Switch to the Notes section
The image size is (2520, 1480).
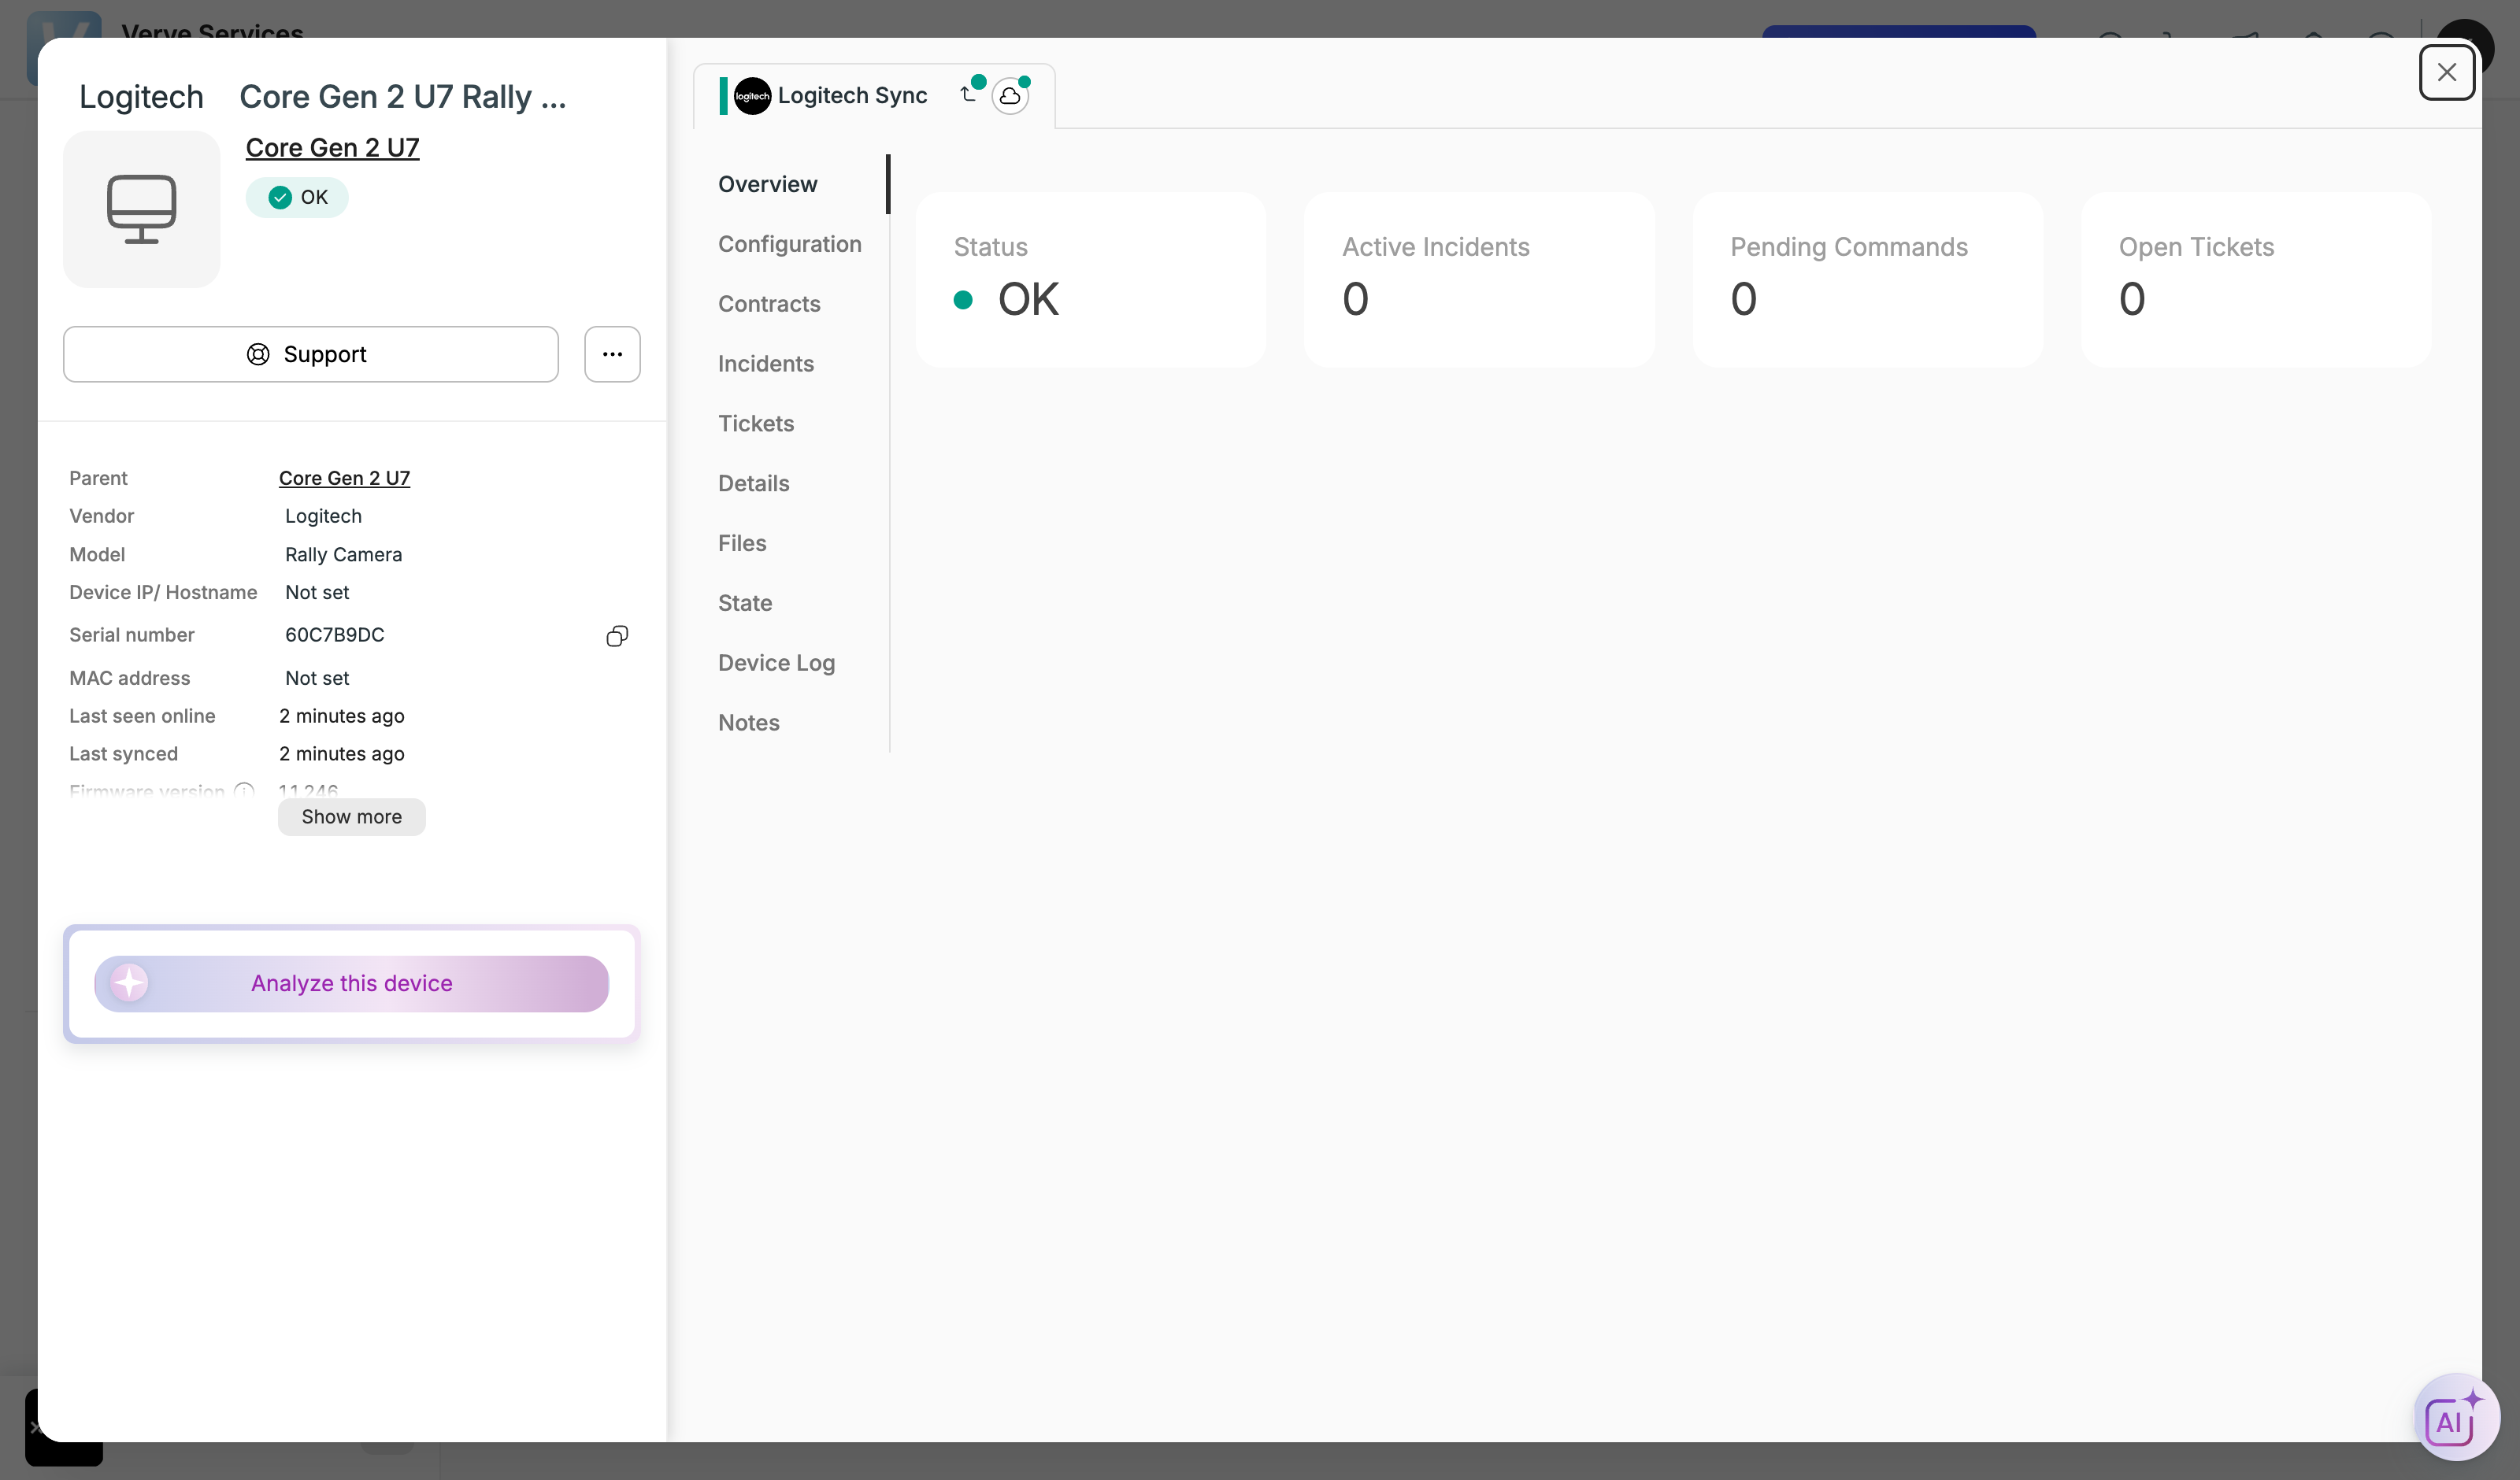pyautogui.click(x=748, y=723)
